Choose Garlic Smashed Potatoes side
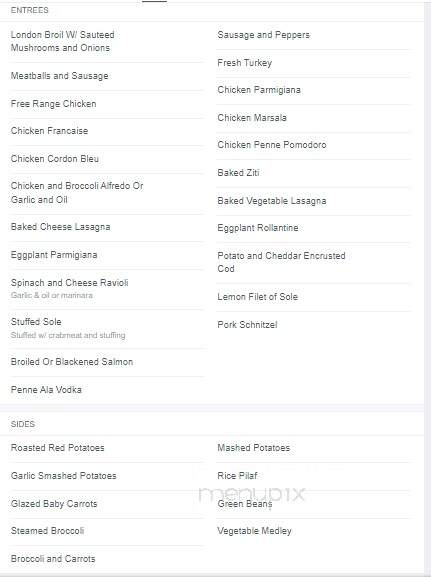This screenshot has height=577, width=431. tap(63, 476)
